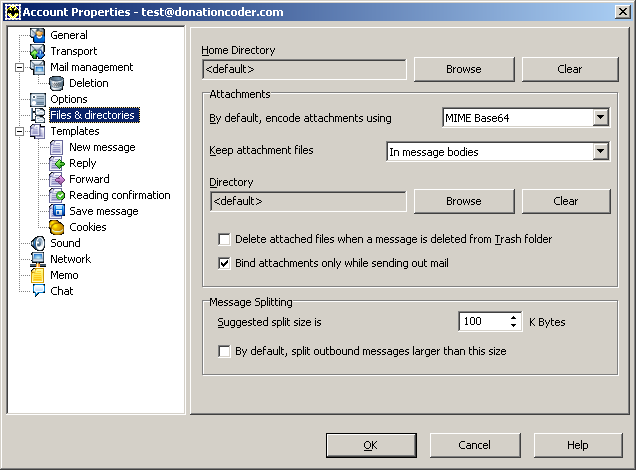Enable delete attached files from Trash checkbox
Viewport: 636px width, 470px height.
pyautogui.click(x=225, y=240)
